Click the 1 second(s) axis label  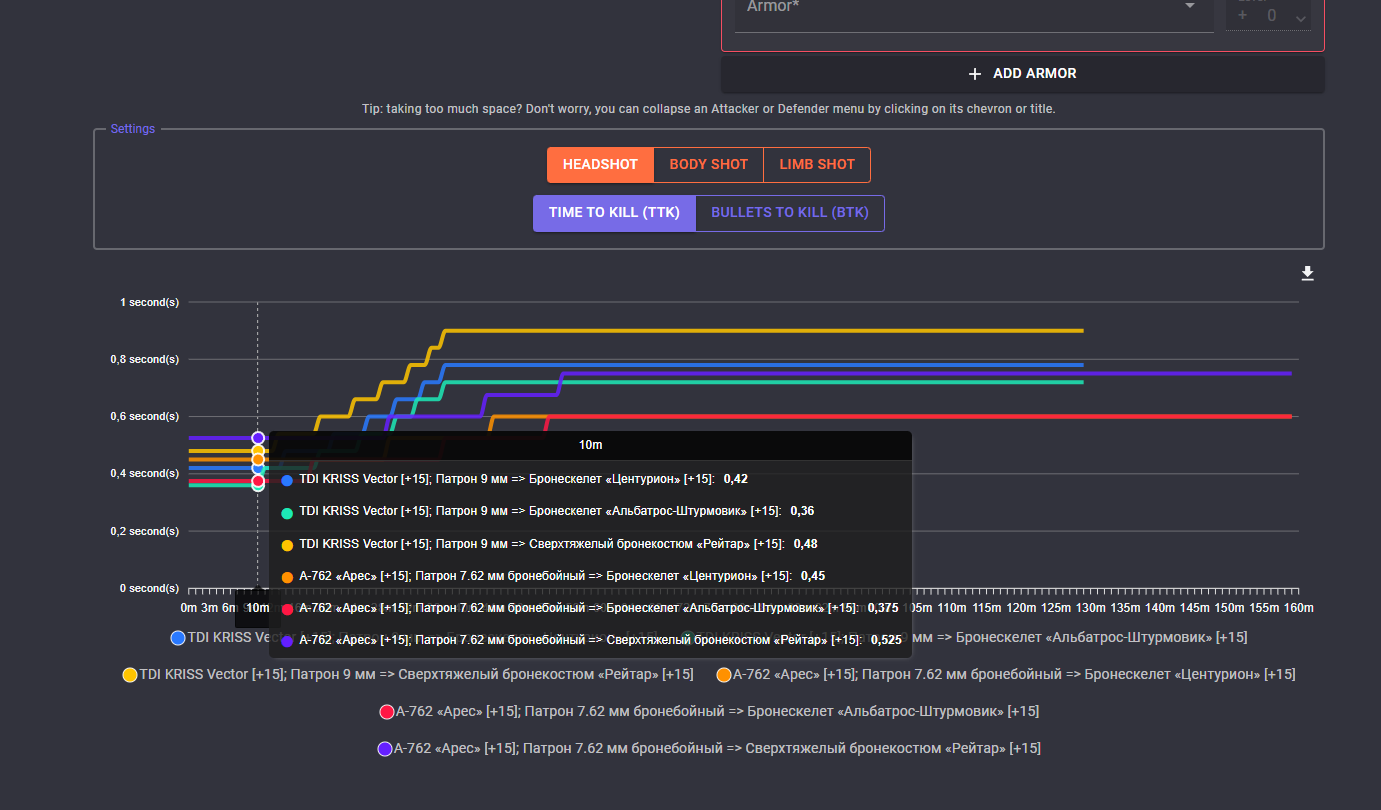point(149,302)
